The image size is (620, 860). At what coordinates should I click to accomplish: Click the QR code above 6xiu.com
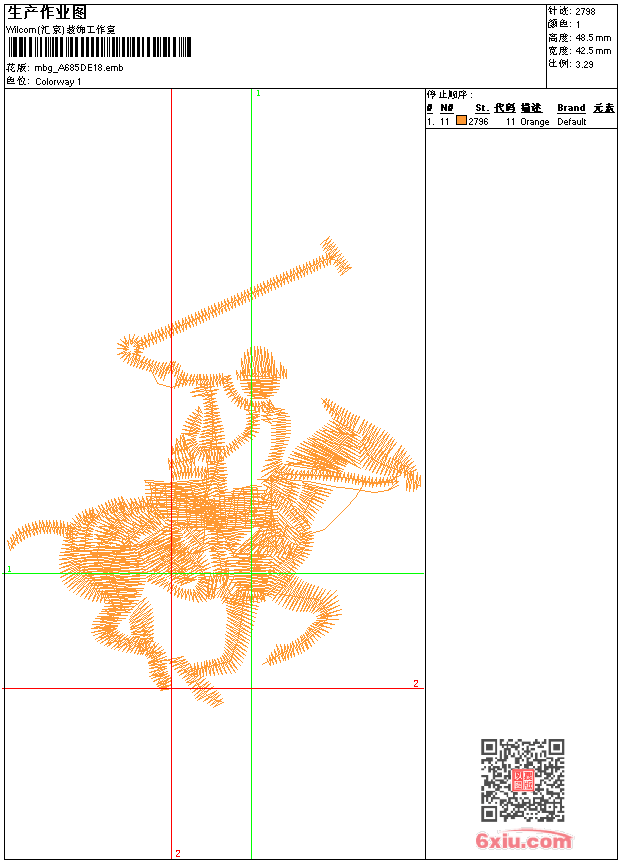523,780
